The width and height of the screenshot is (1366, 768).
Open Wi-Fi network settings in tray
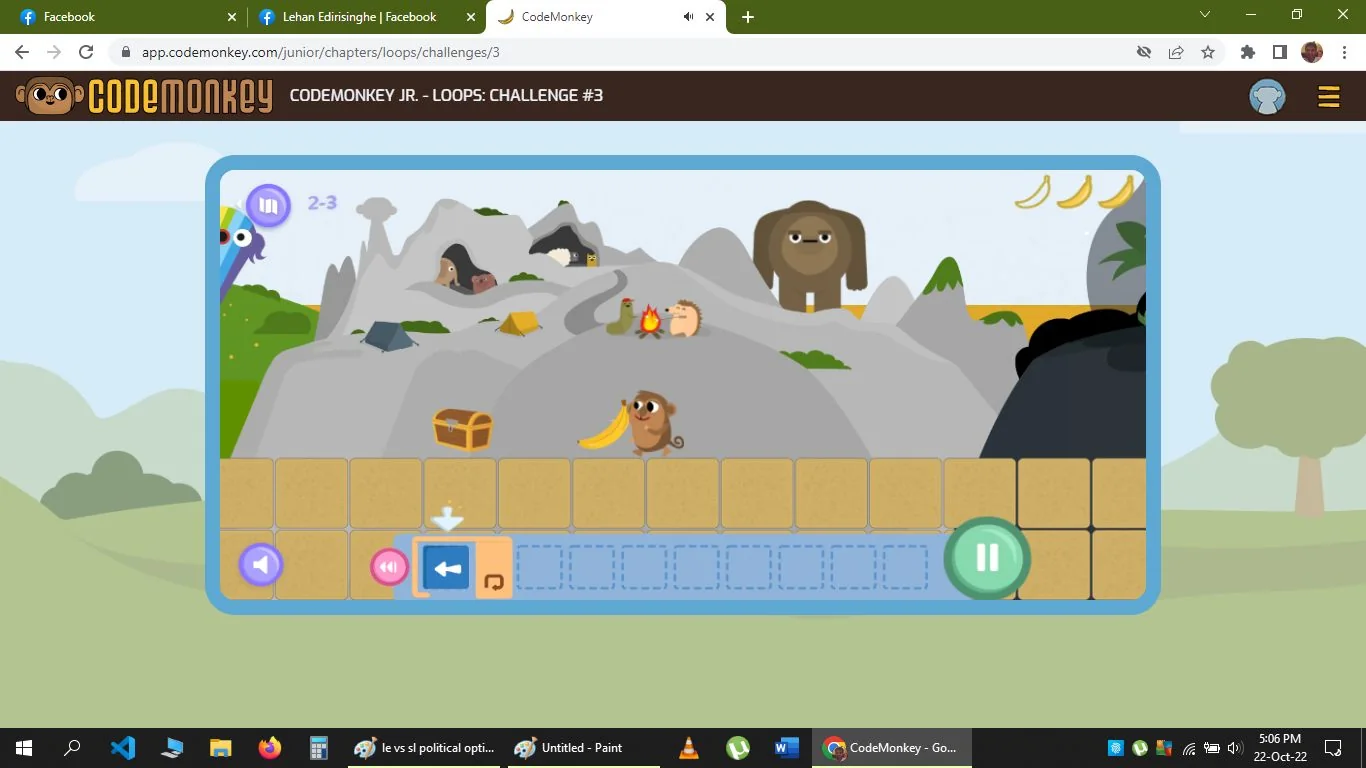tap(1188, 748)
